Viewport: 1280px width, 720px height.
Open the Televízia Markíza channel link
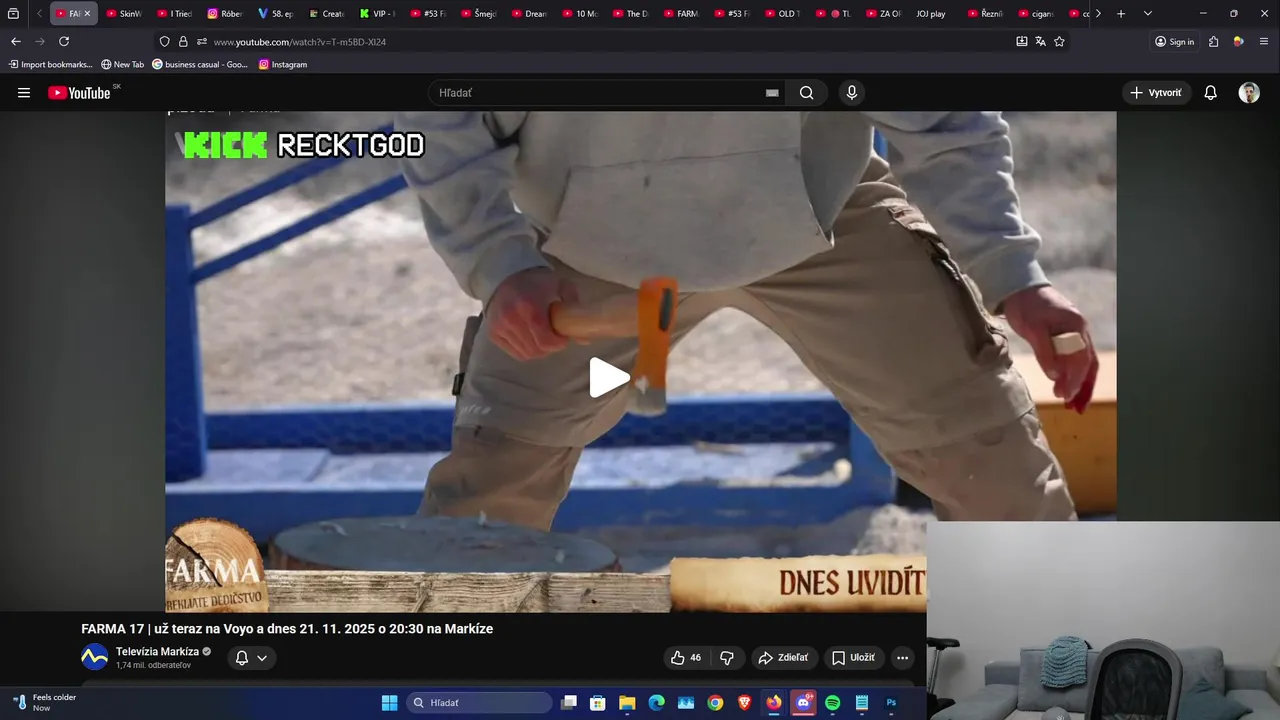[x=157, y=652]
